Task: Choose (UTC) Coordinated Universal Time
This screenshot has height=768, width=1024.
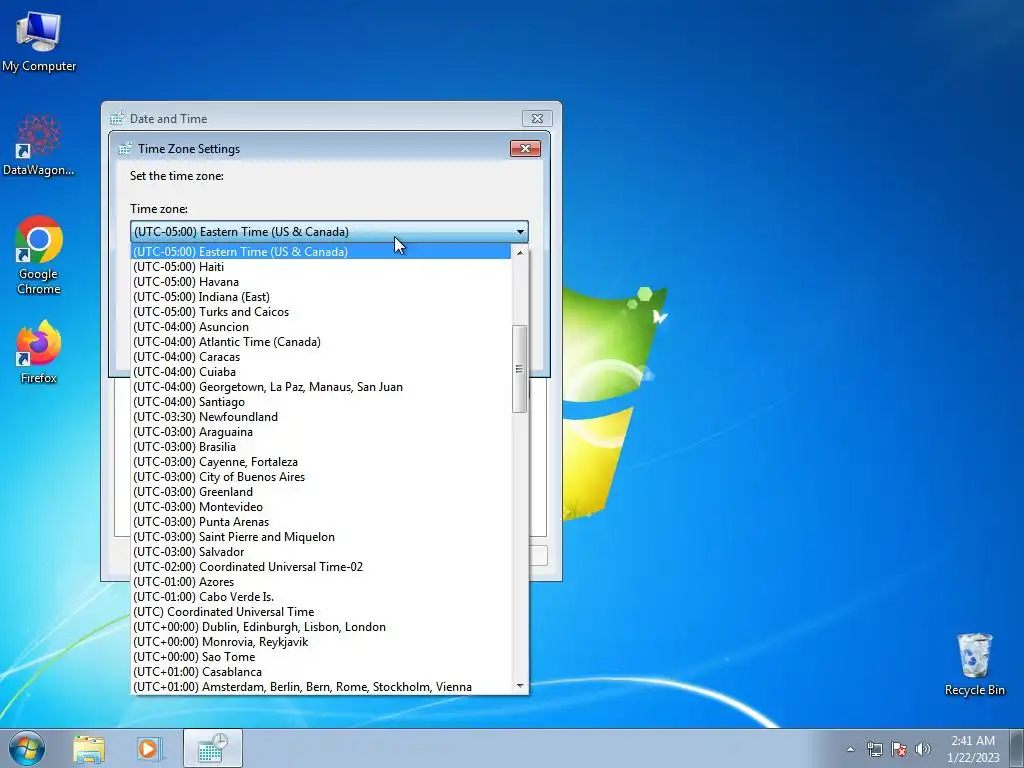Action: pyautogui.click(x=321, y=612)
